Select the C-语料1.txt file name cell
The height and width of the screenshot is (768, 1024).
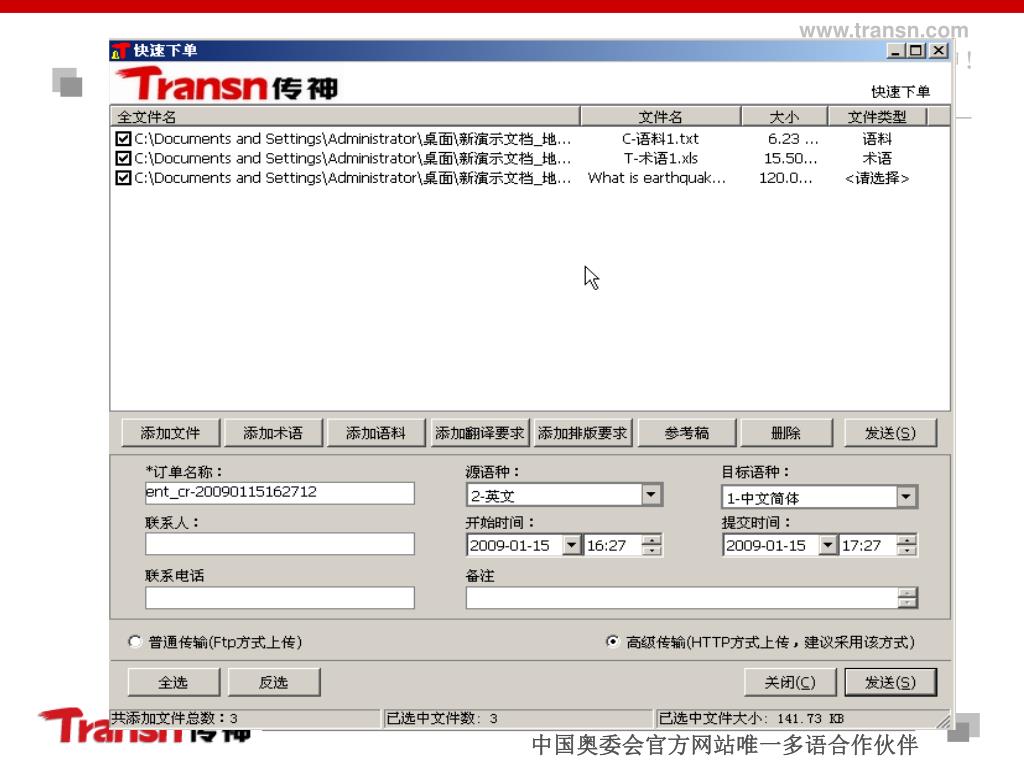(x=660, y=139)
